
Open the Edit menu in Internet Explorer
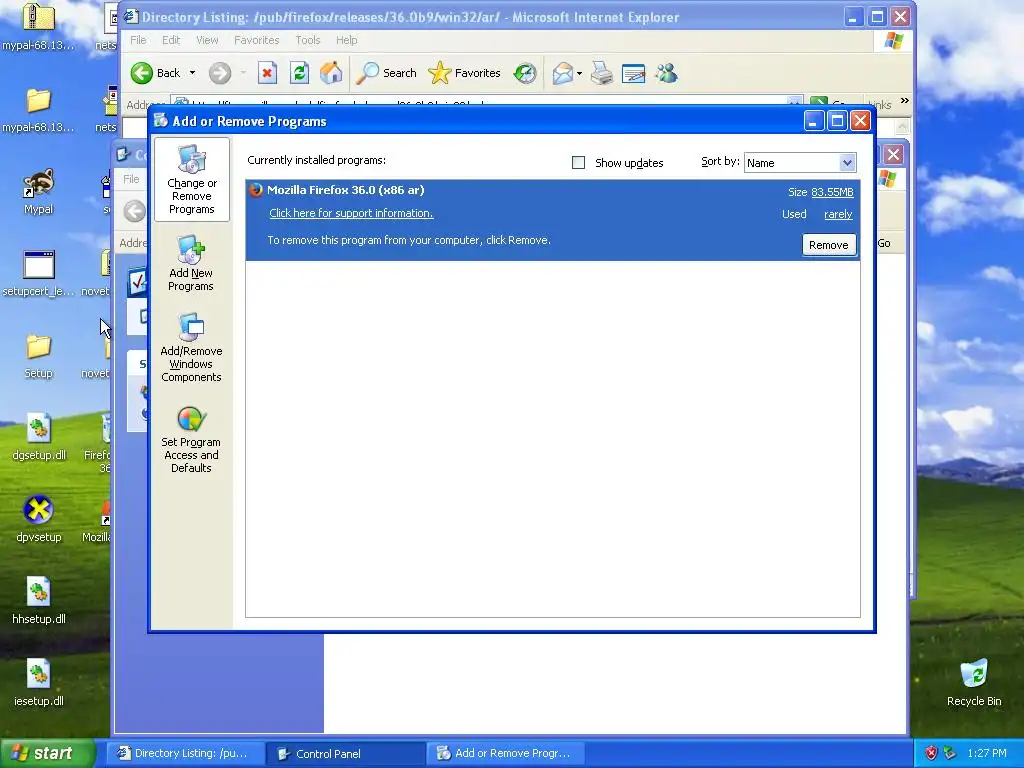point(171,40)
